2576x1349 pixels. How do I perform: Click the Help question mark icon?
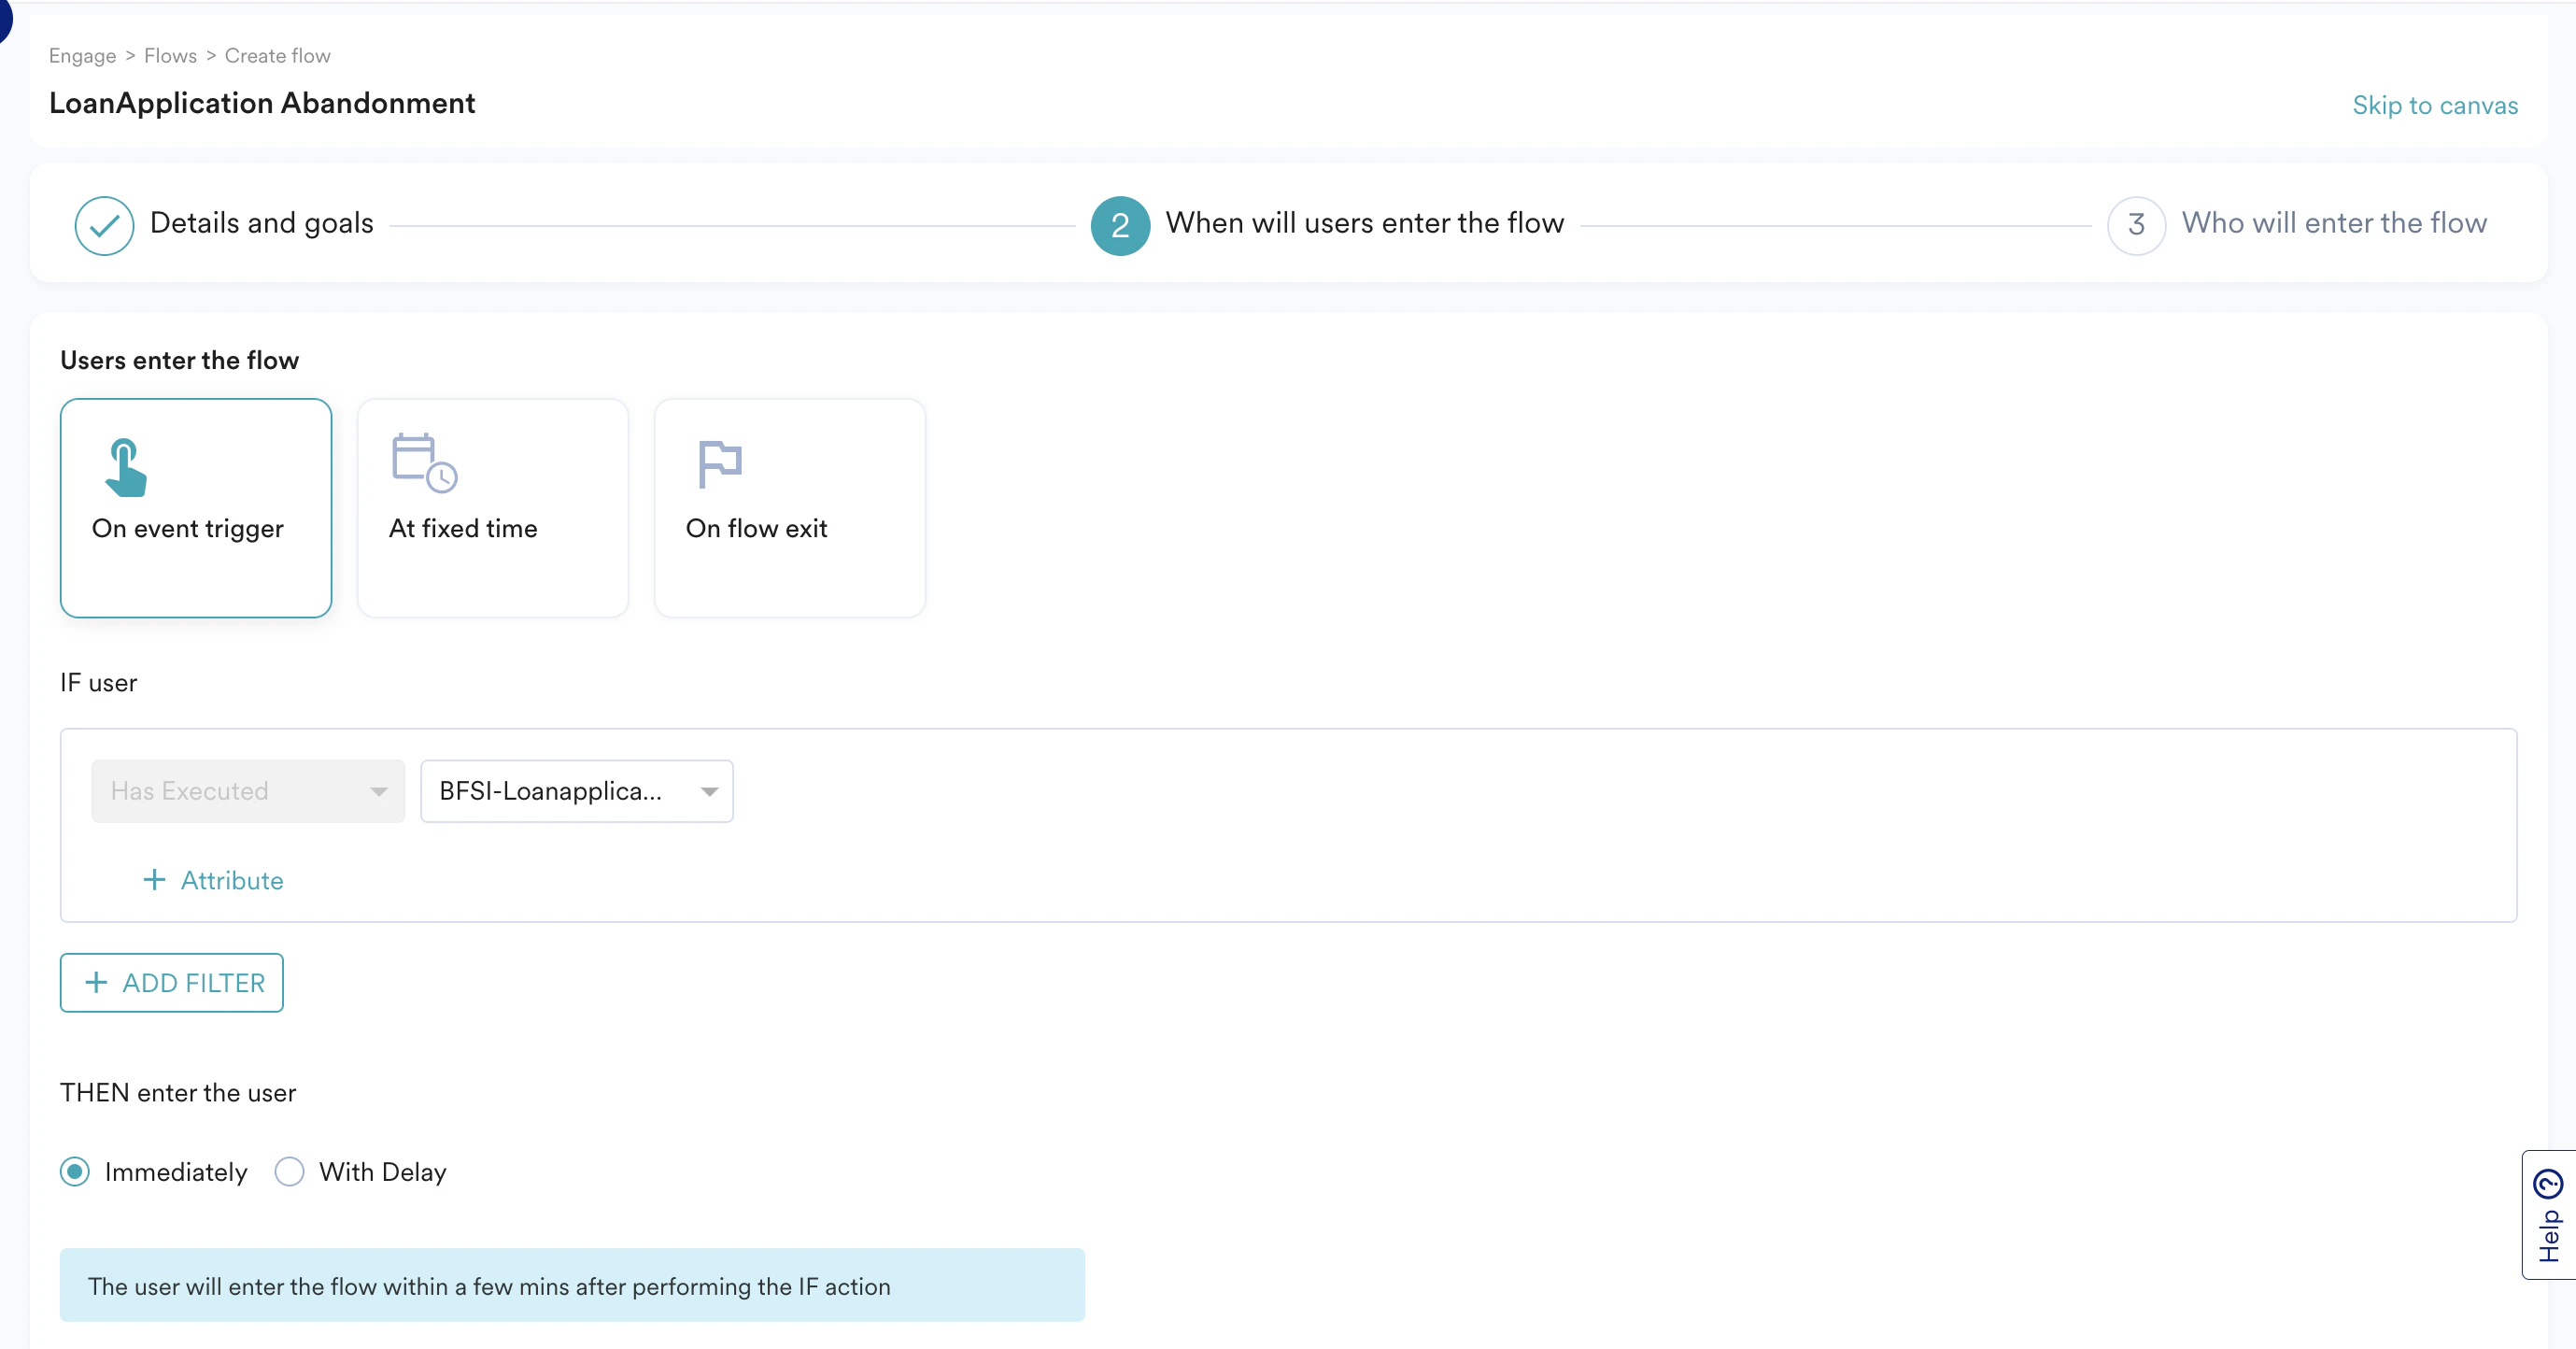click(x=2548, y=1185)
